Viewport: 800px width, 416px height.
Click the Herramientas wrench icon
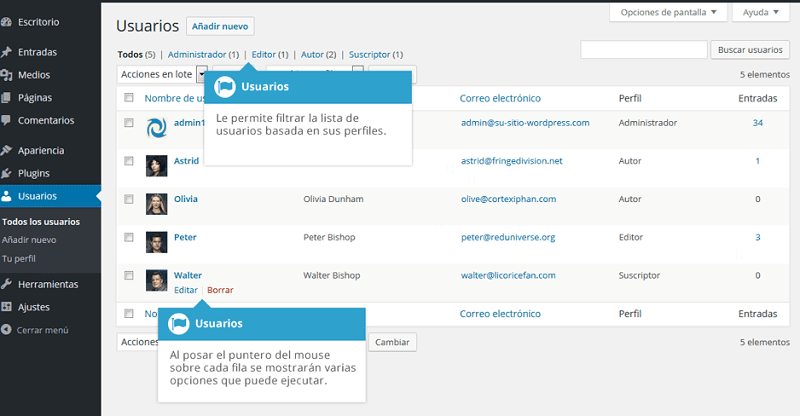click(7, 284)
